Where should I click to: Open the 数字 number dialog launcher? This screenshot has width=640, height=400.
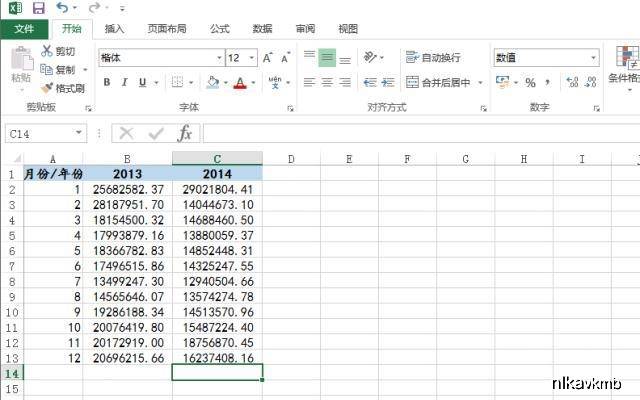pos(596,108)
